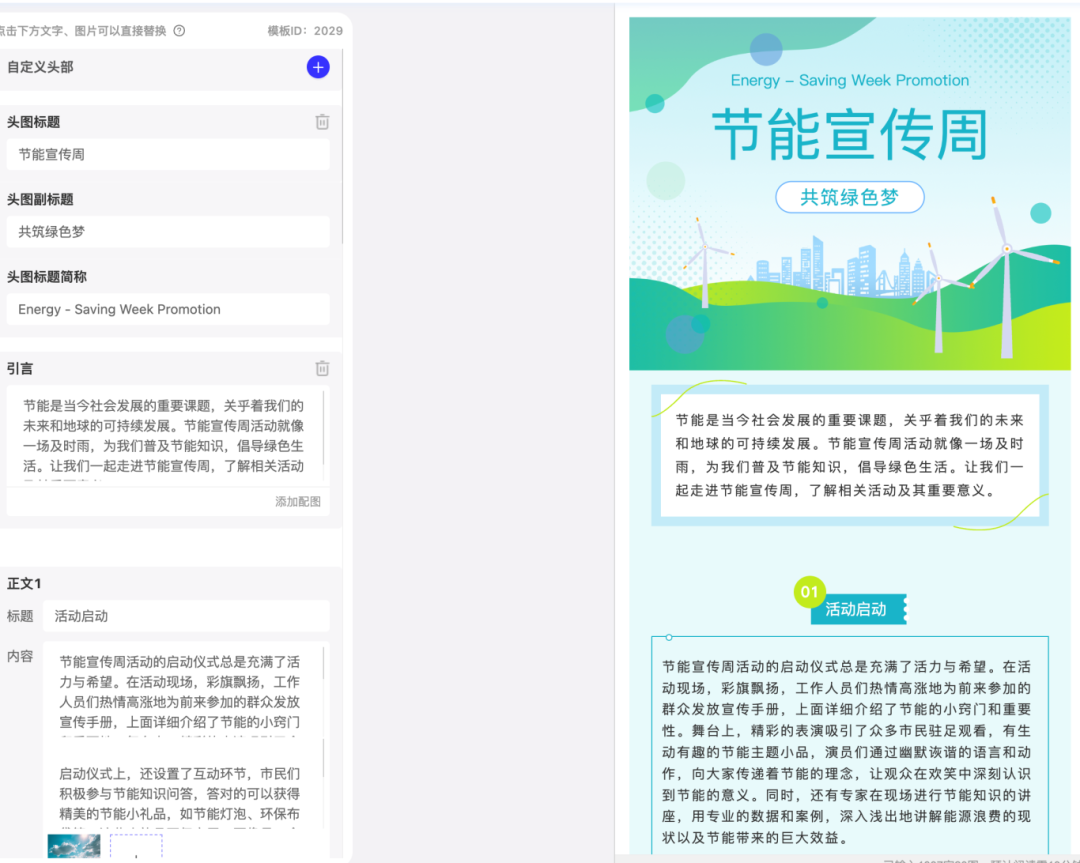The height and width of the screenshot is (863, 1080).
Task: Delete the 头图标题 section using its trash icon
Action: coord(322,121)
